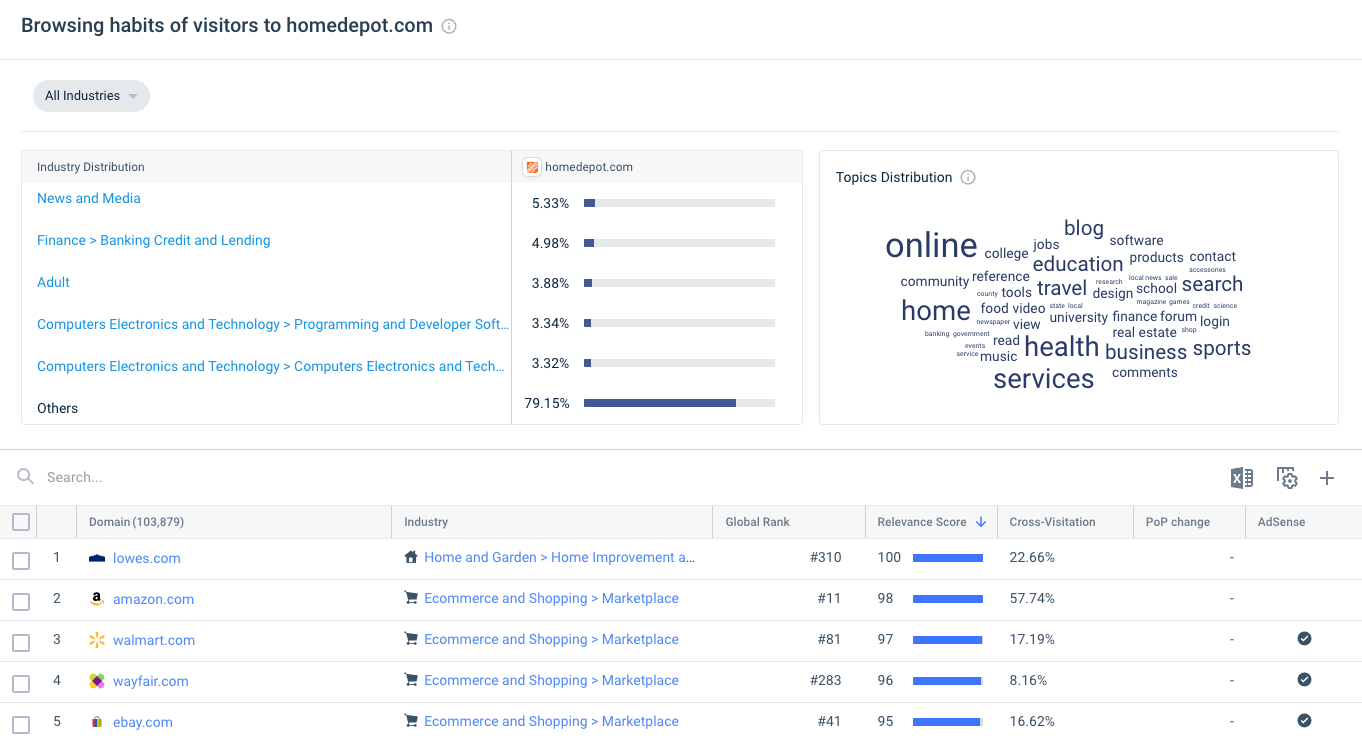The height and width of the screenshot is (741, 1362).
Task: Click cart icon in ebay.com industry cell
Action: [411, 721]
